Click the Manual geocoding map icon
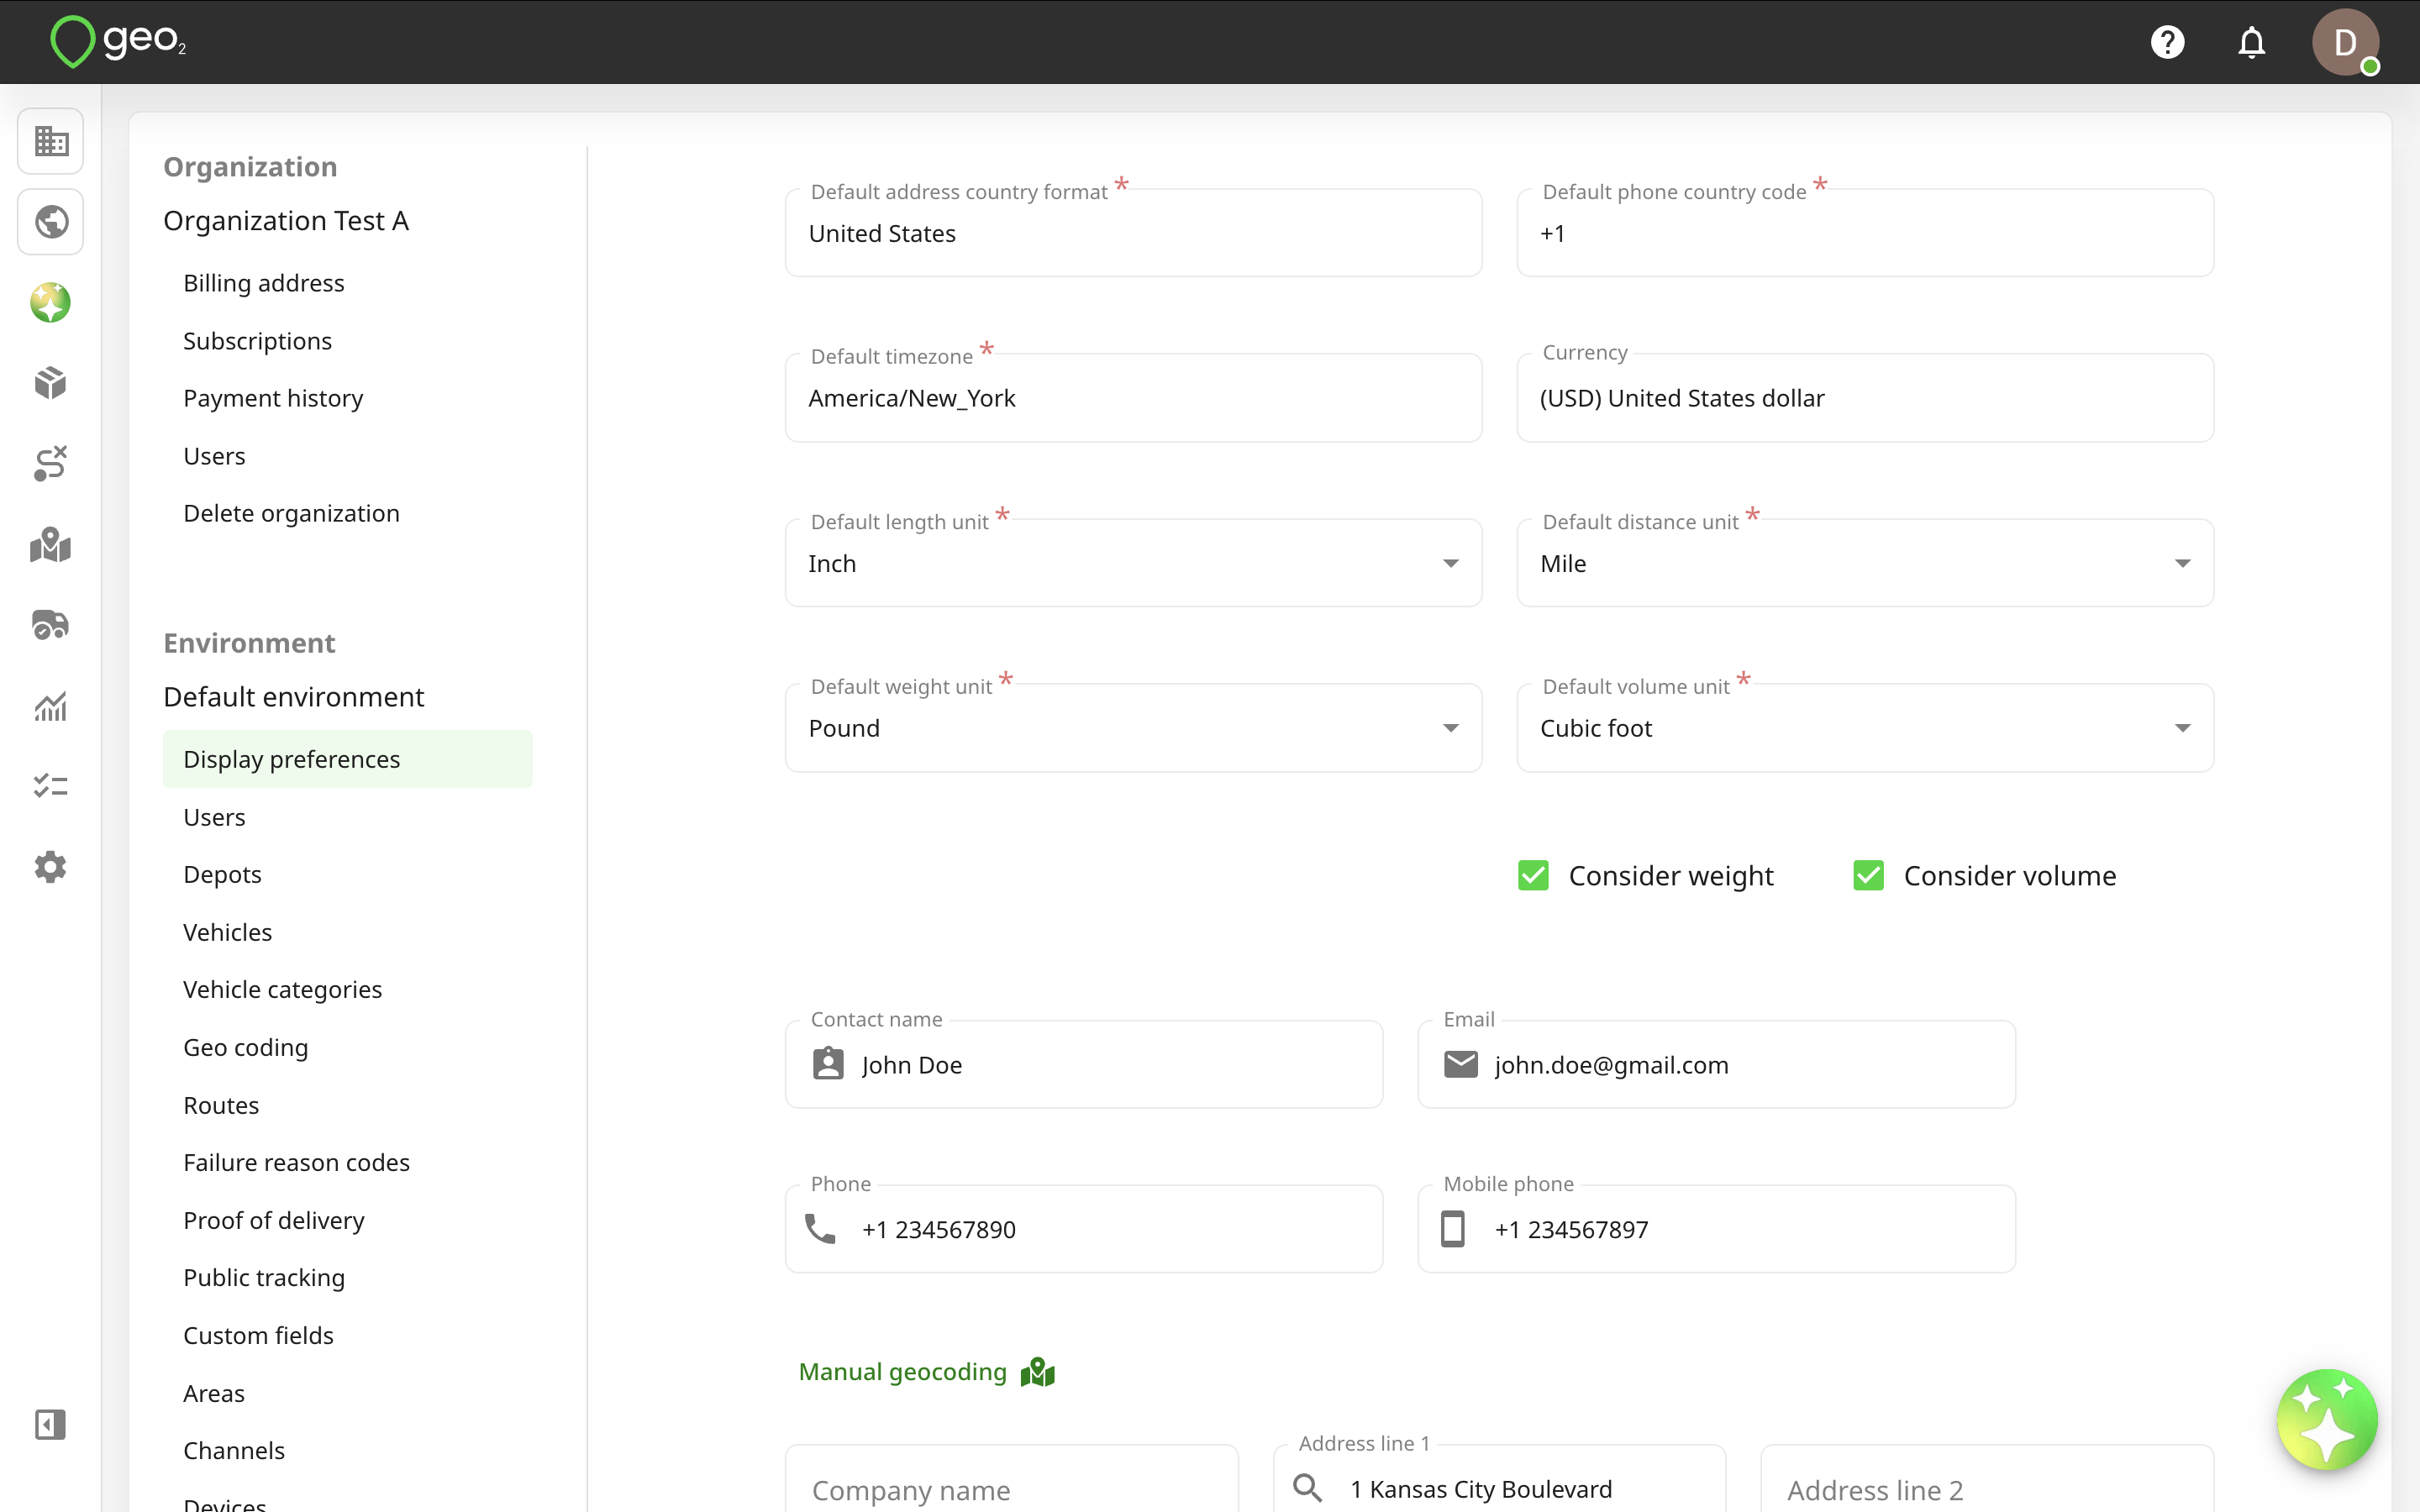The width and height of the screenshot is (2420, 1512). point(1038,1372)
